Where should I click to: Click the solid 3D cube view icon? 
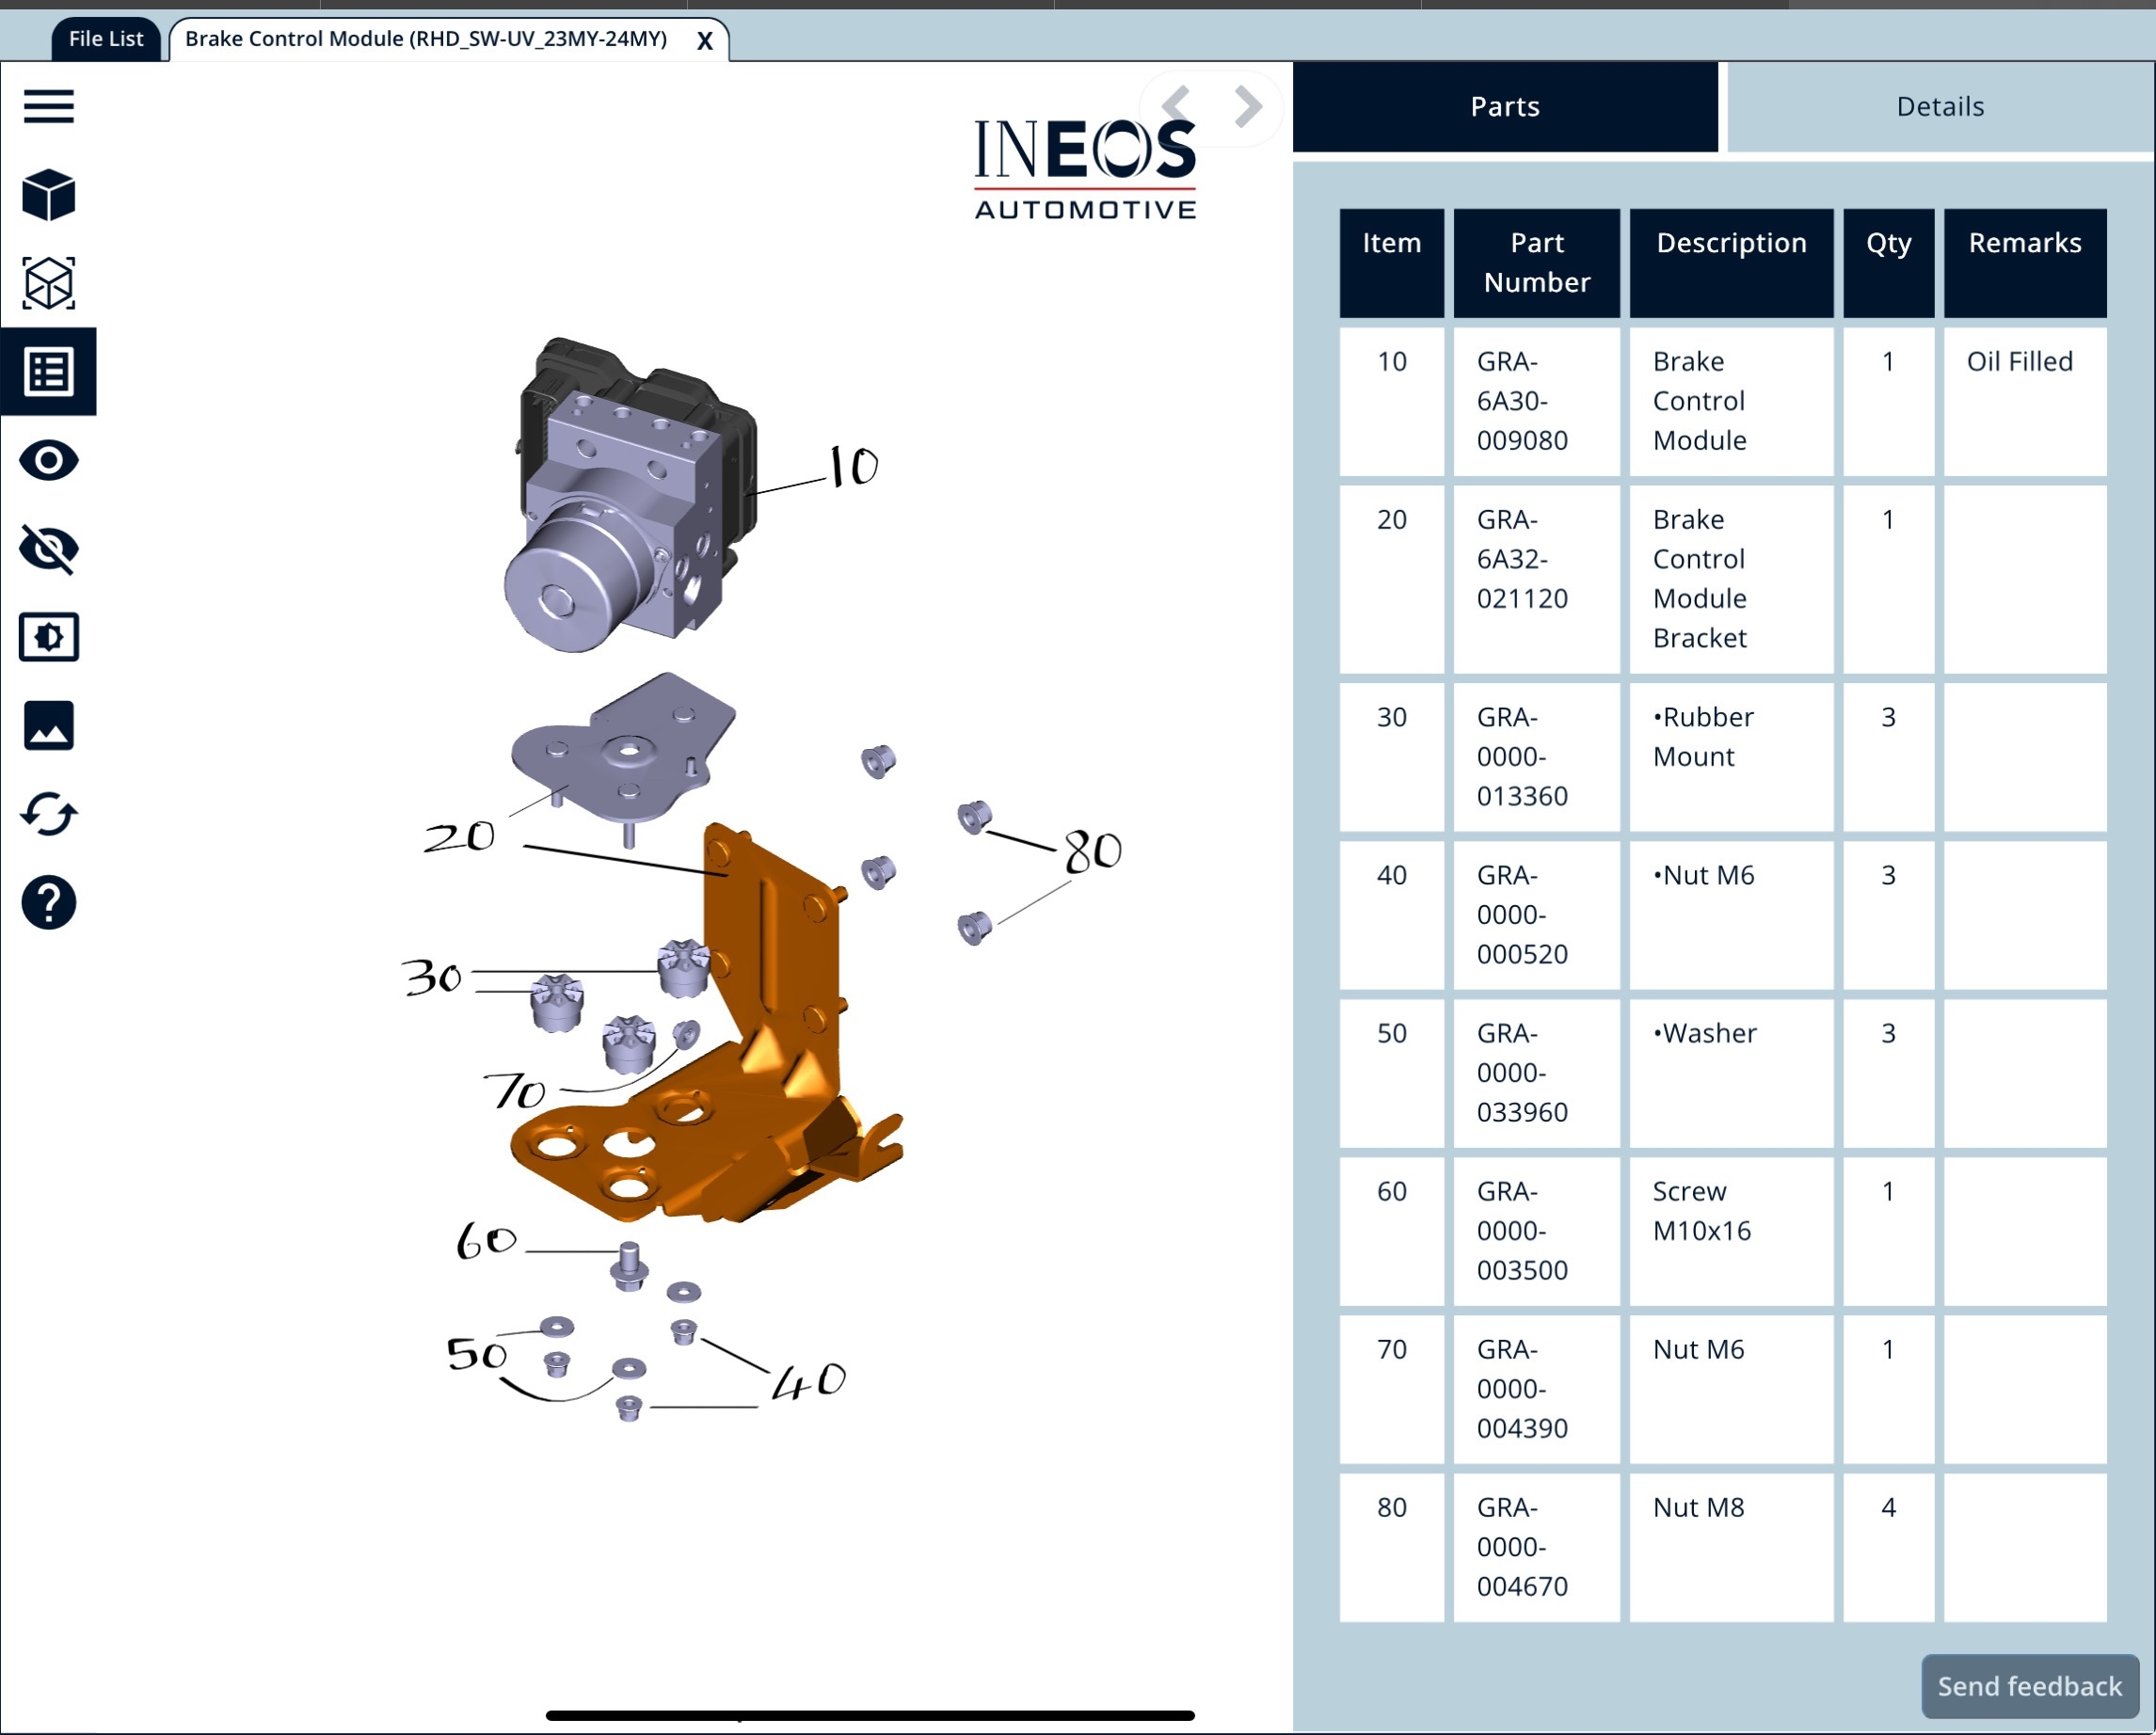pyautogui.click(x=48, y=194)
